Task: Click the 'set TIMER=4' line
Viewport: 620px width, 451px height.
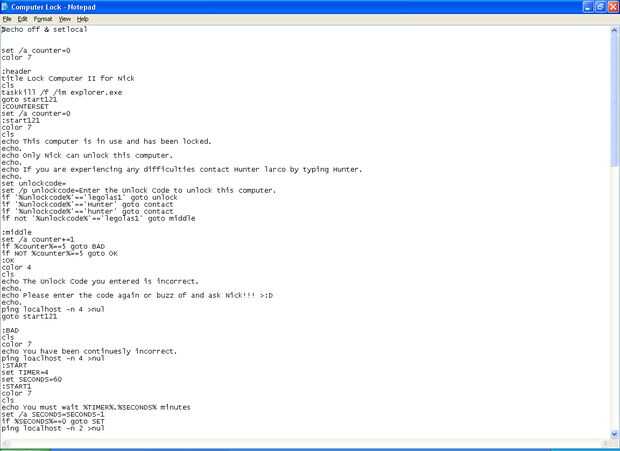Action: coord(25,372)
